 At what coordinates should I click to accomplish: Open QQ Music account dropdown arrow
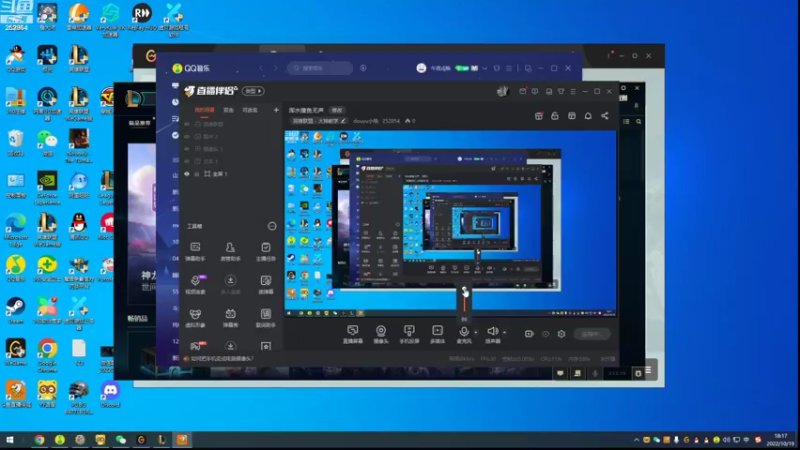[484, 68]
